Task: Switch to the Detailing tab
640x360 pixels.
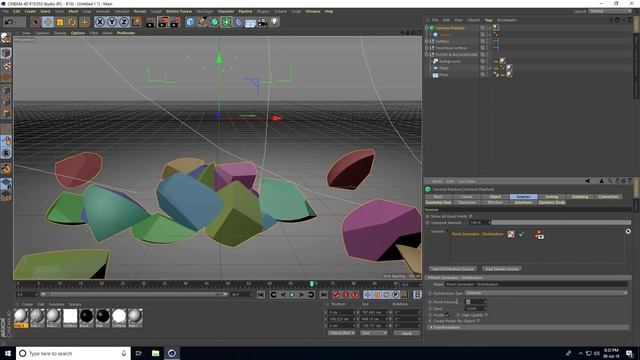Action: pos(580,197)
